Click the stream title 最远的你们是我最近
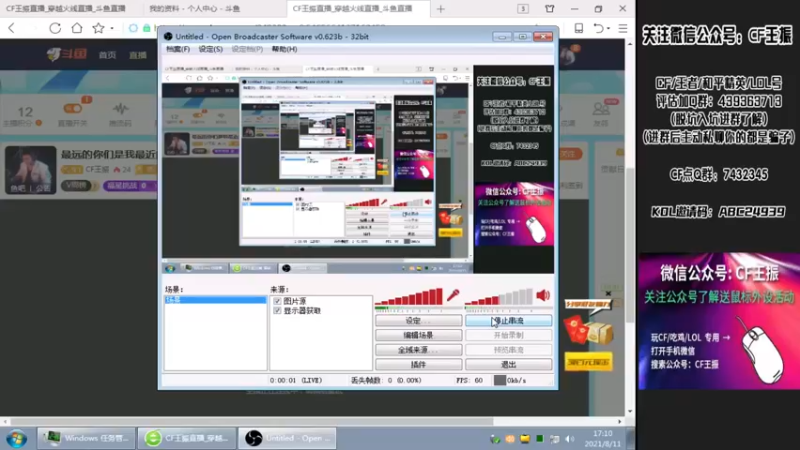This screenshot has width=800, height=450. (109, 154)
